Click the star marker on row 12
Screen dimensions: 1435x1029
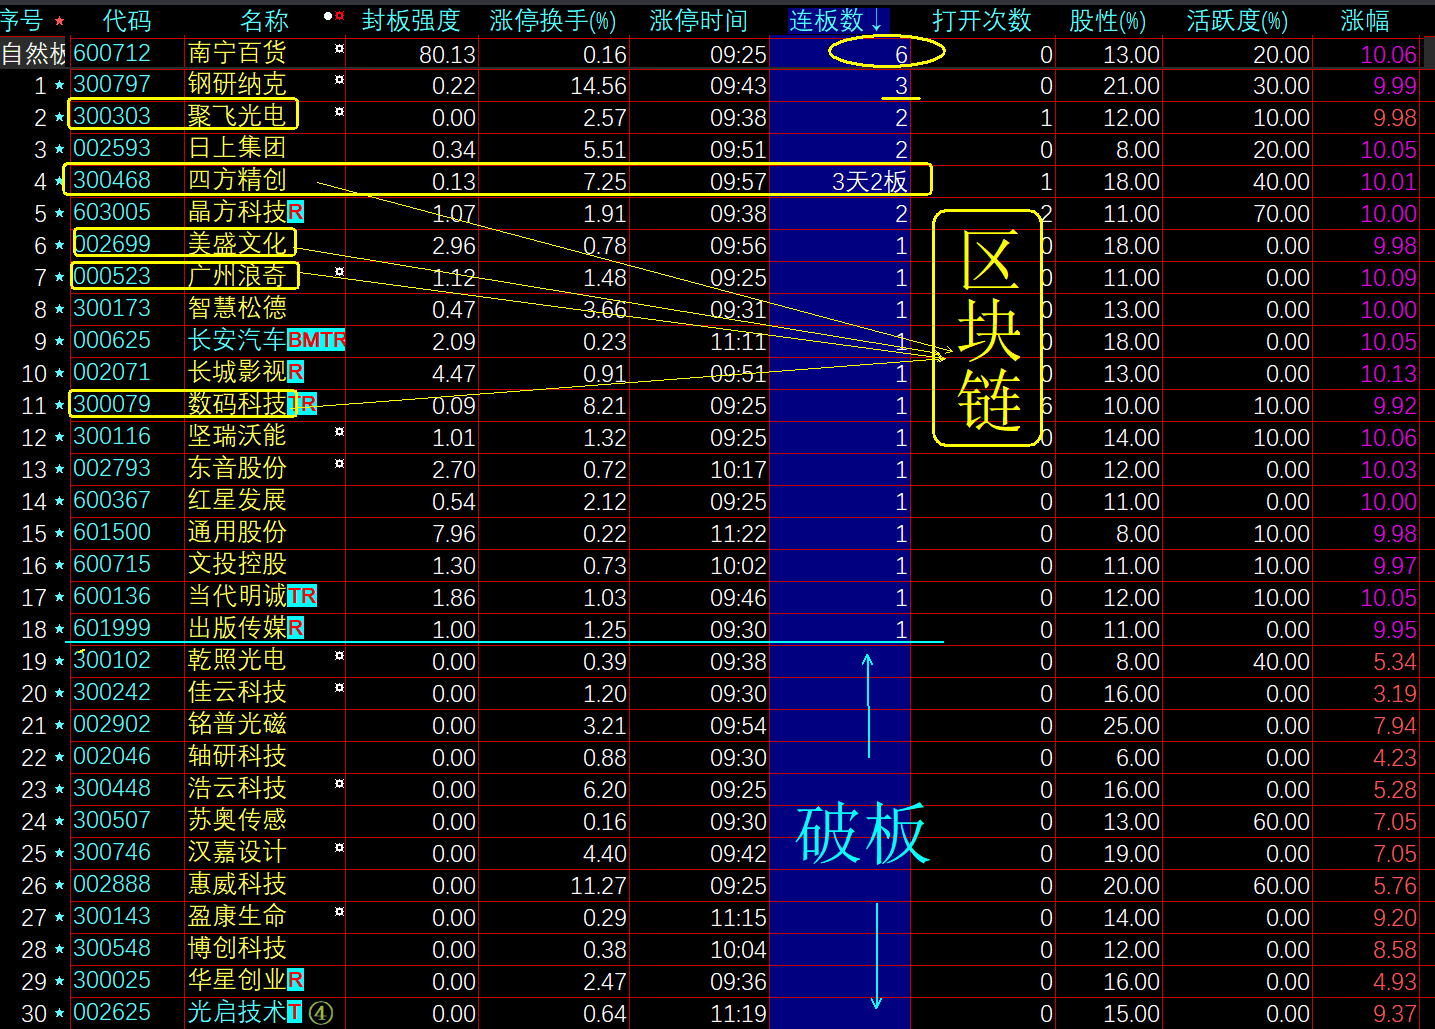click(59, 438)
